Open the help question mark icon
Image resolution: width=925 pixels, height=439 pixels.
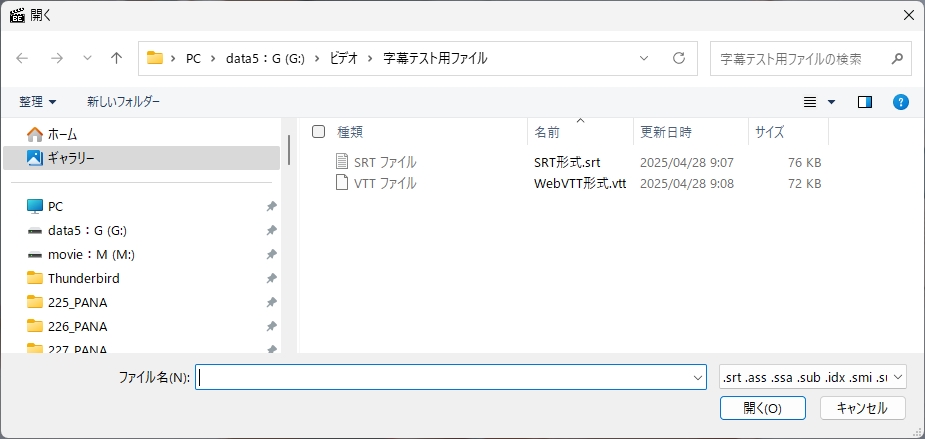(900, 102)
